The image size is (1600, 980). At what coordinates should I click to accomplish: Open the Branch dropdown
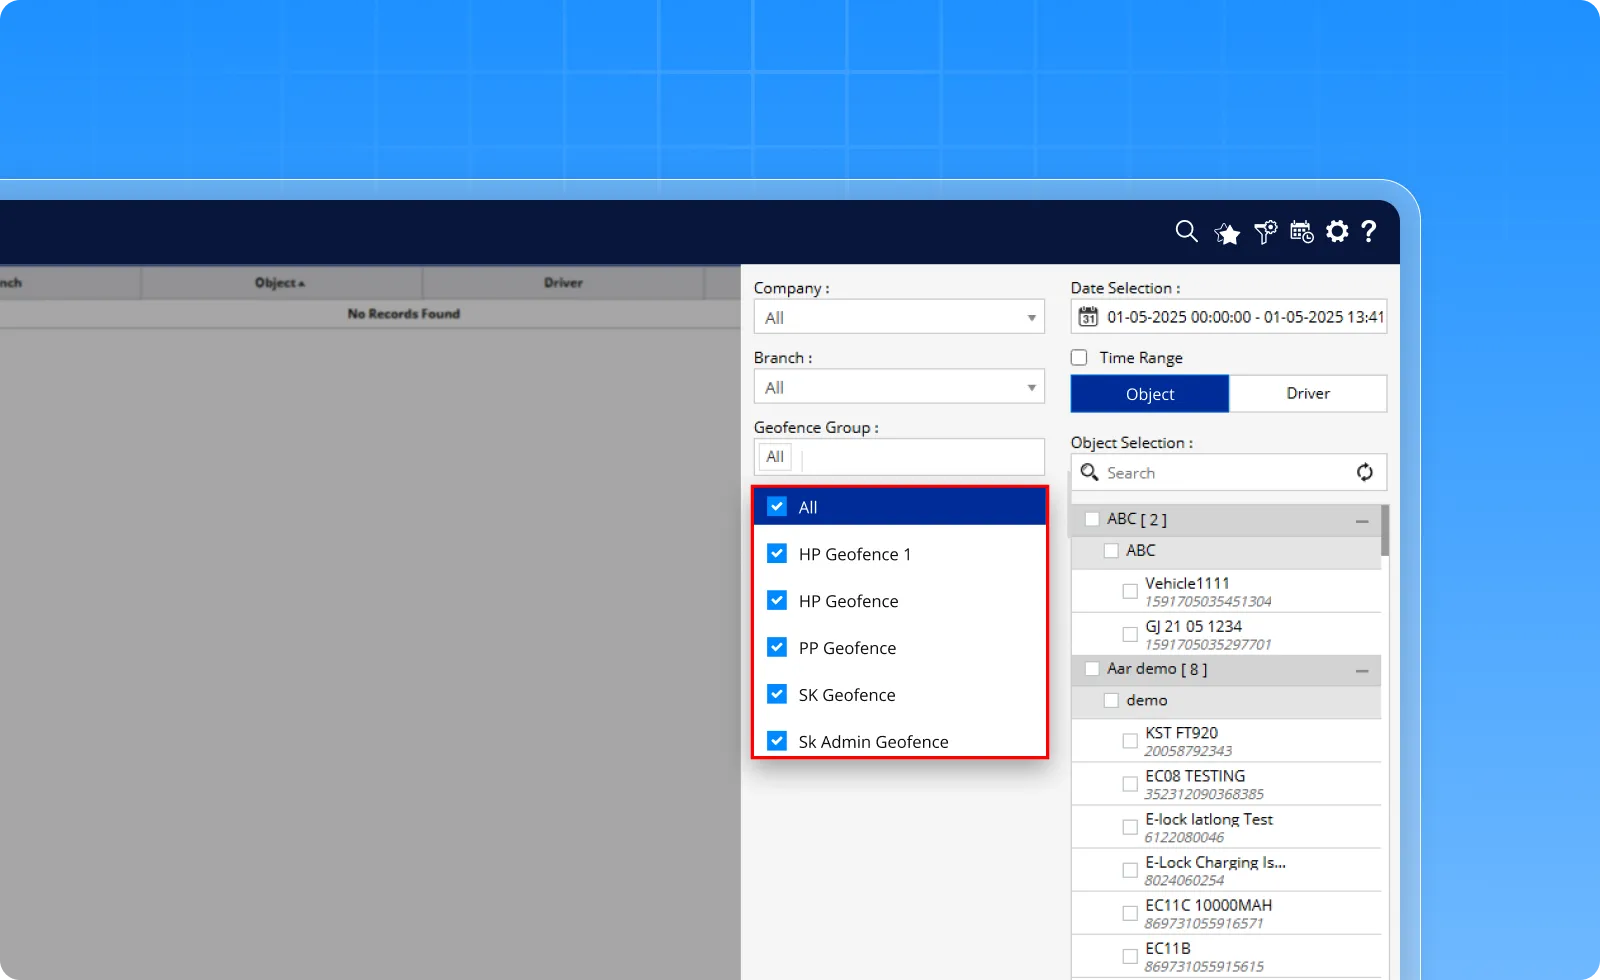[898, 388]
